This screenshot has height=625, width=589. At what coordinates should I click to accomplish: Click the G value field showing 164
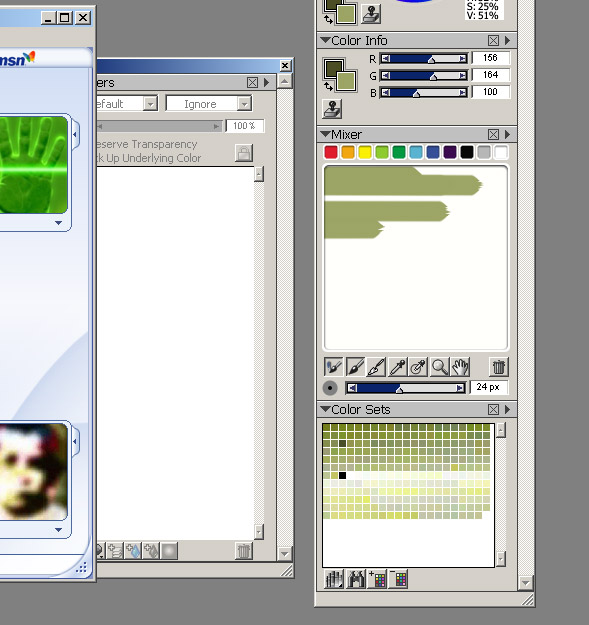(491, 75)
